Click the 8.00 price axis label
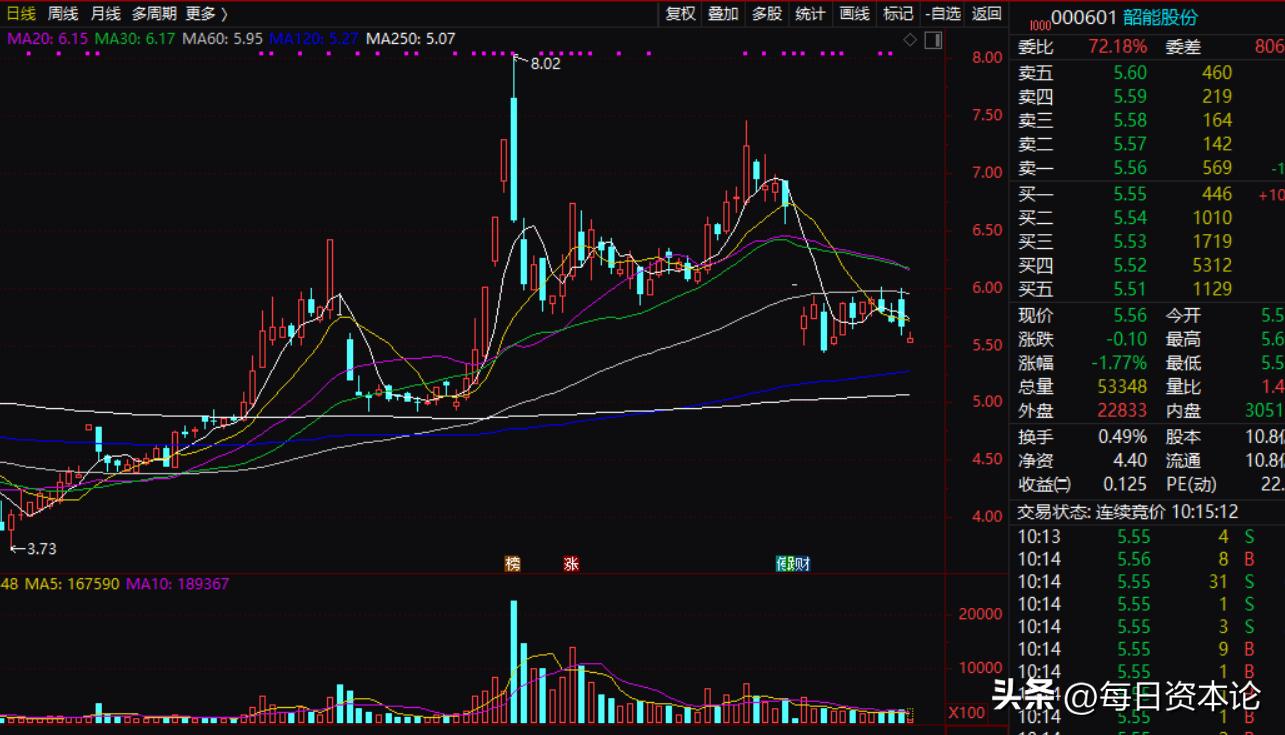The image size is (1285, 735). tap(987, 57)
